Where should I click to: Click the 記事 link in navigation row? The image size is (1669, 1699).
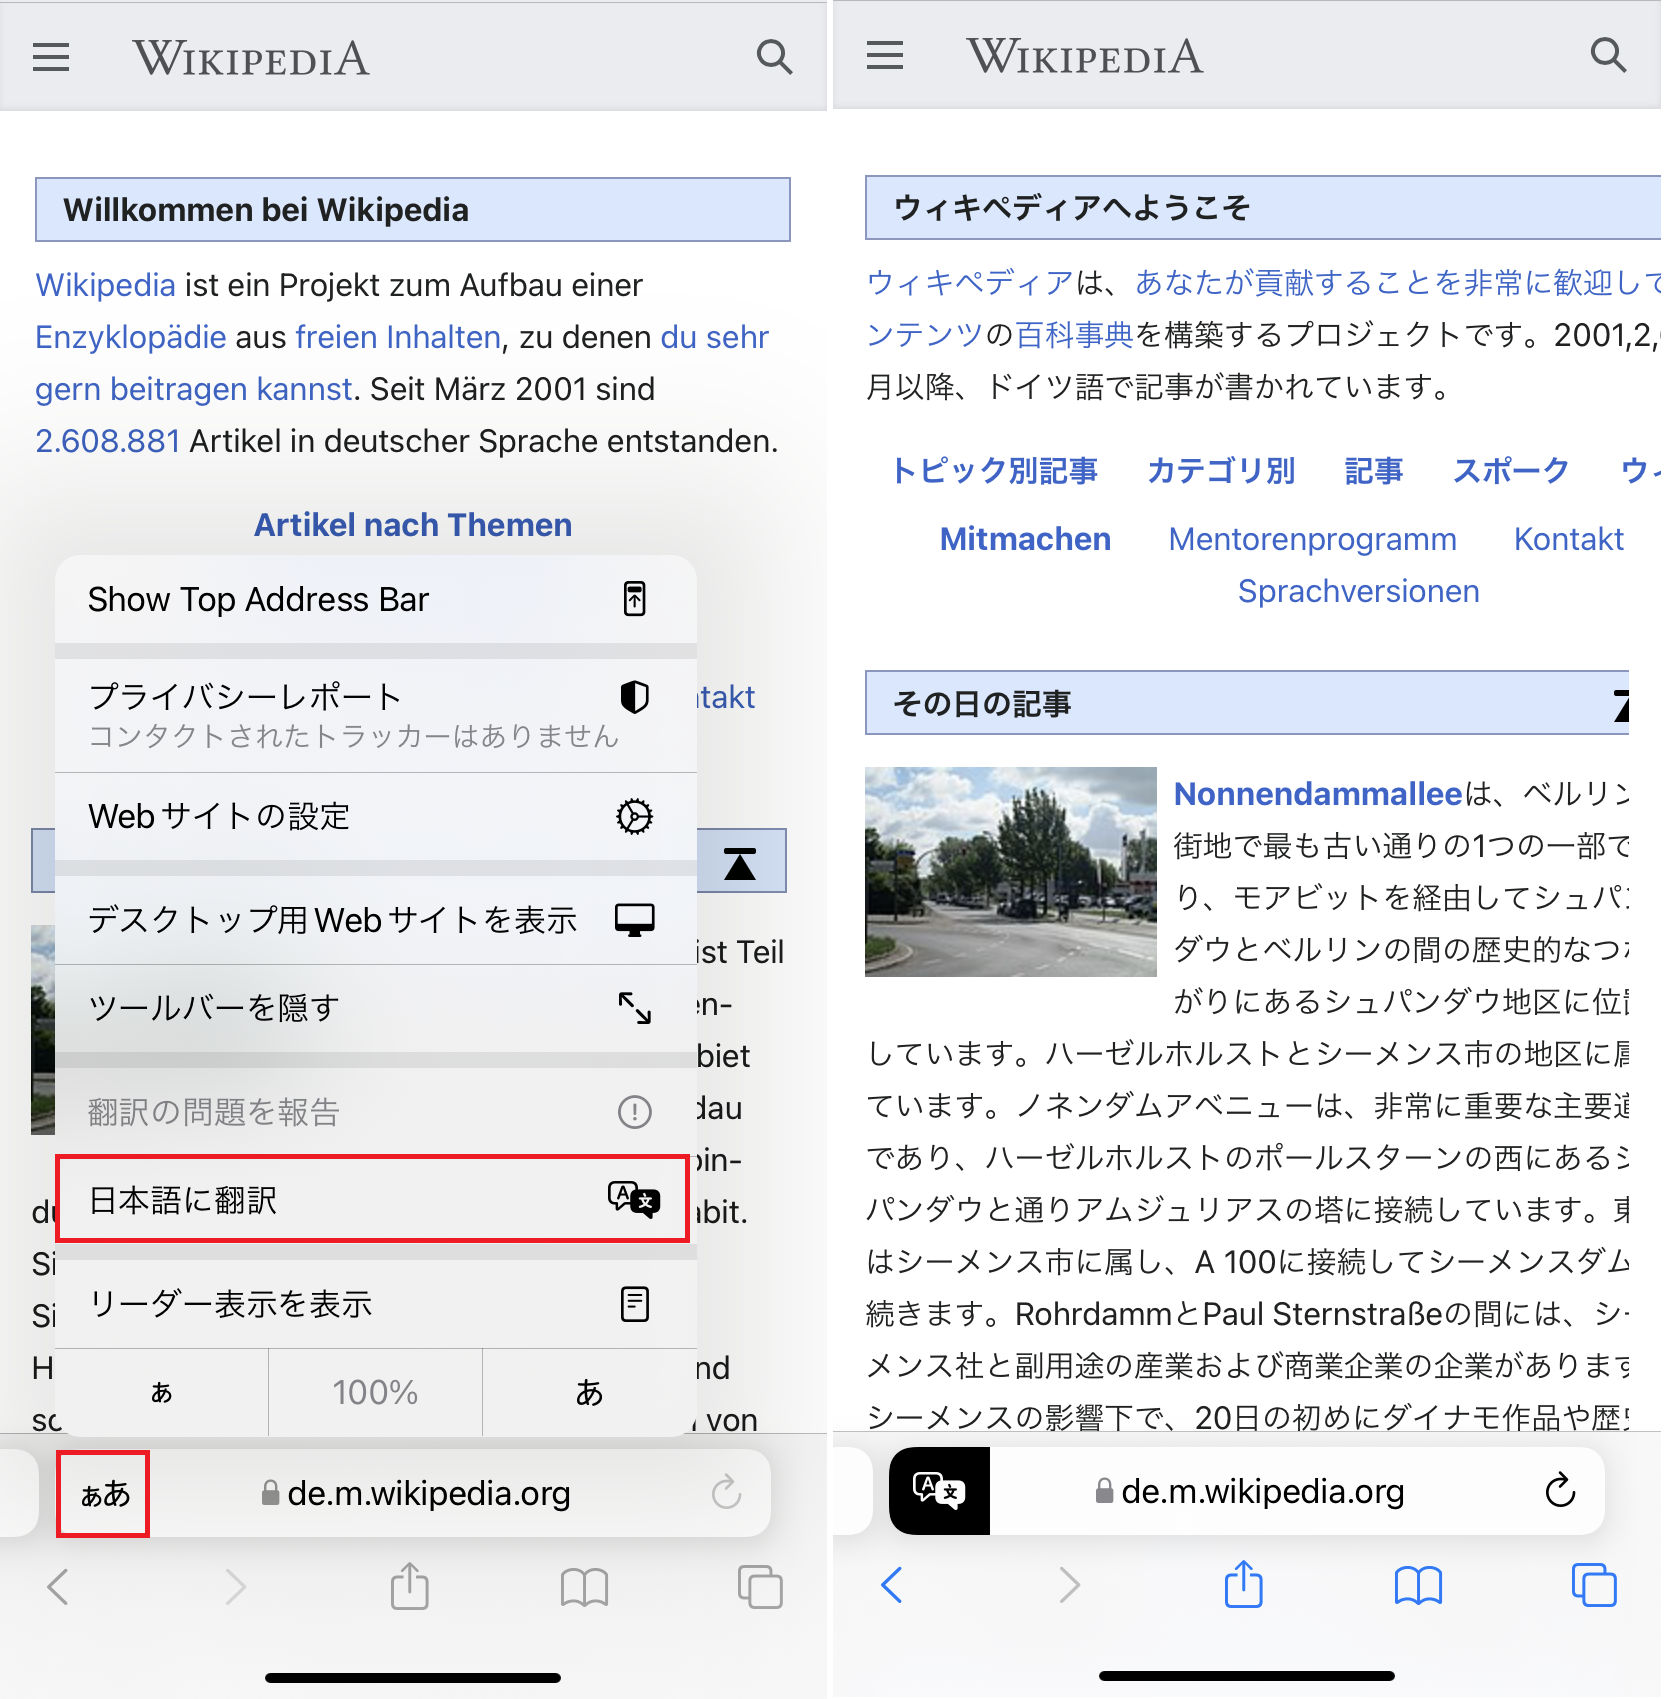(x=1374, y=471)
